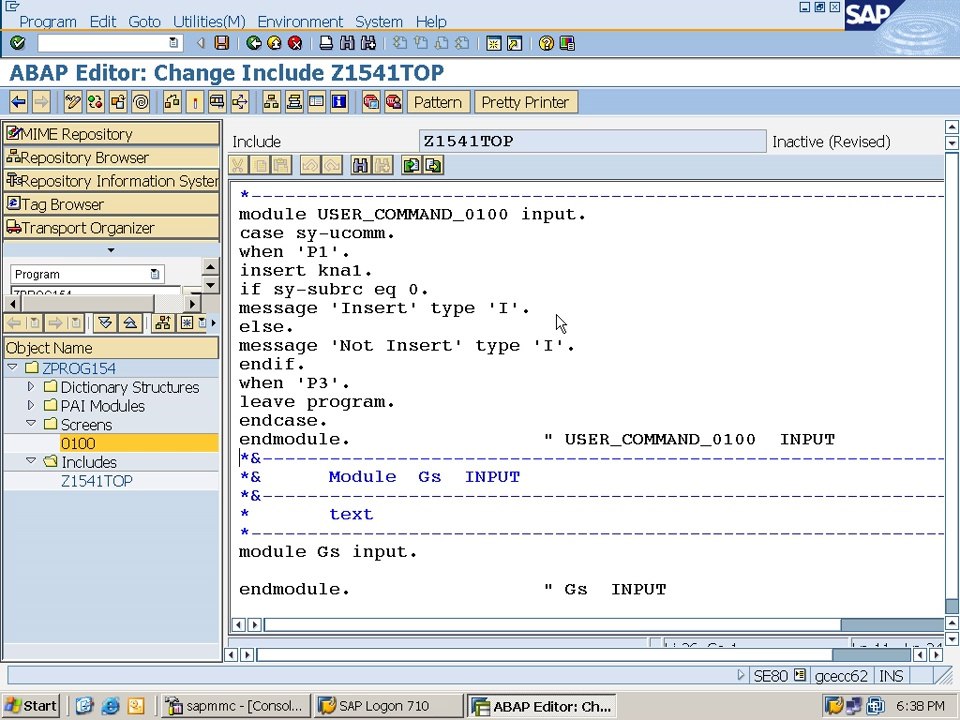Click the red Cancel icon

tap(295, 43)
